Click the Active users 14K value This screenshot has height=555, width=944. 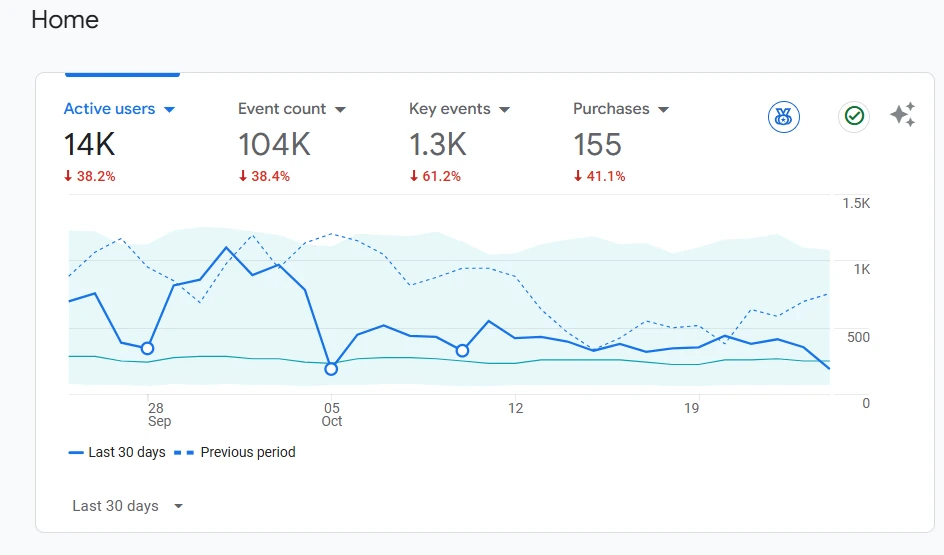90,145
